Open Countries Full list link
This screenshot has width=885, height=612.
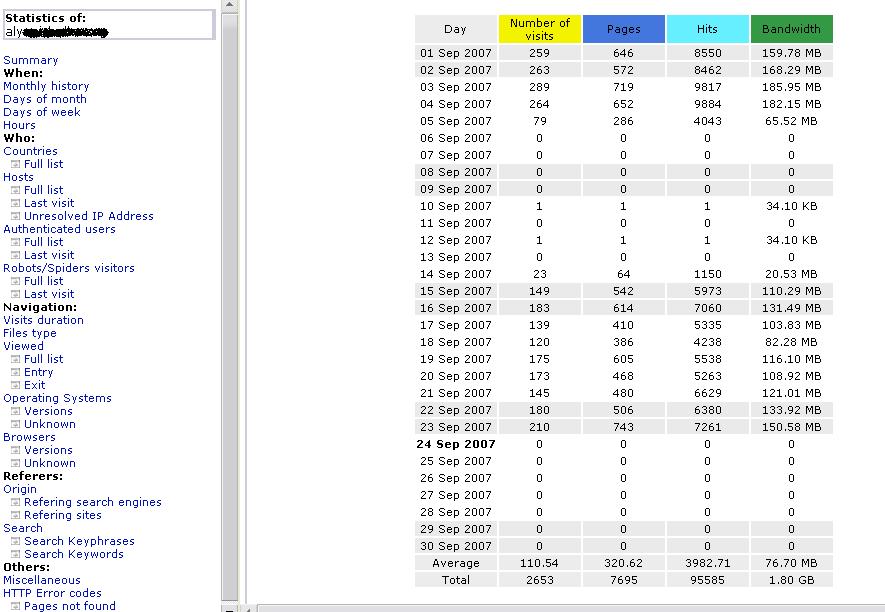(x=43, y=164)
